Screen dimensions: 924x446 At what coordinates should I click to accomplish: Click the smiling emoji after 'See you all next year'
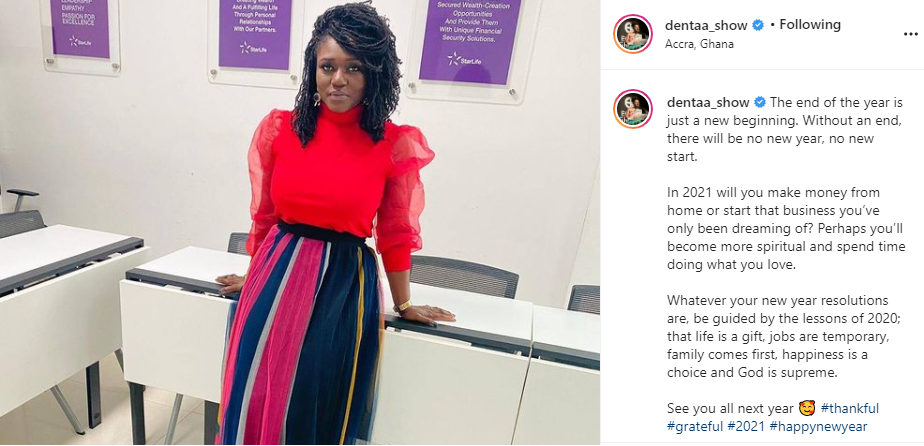(806, 408)
